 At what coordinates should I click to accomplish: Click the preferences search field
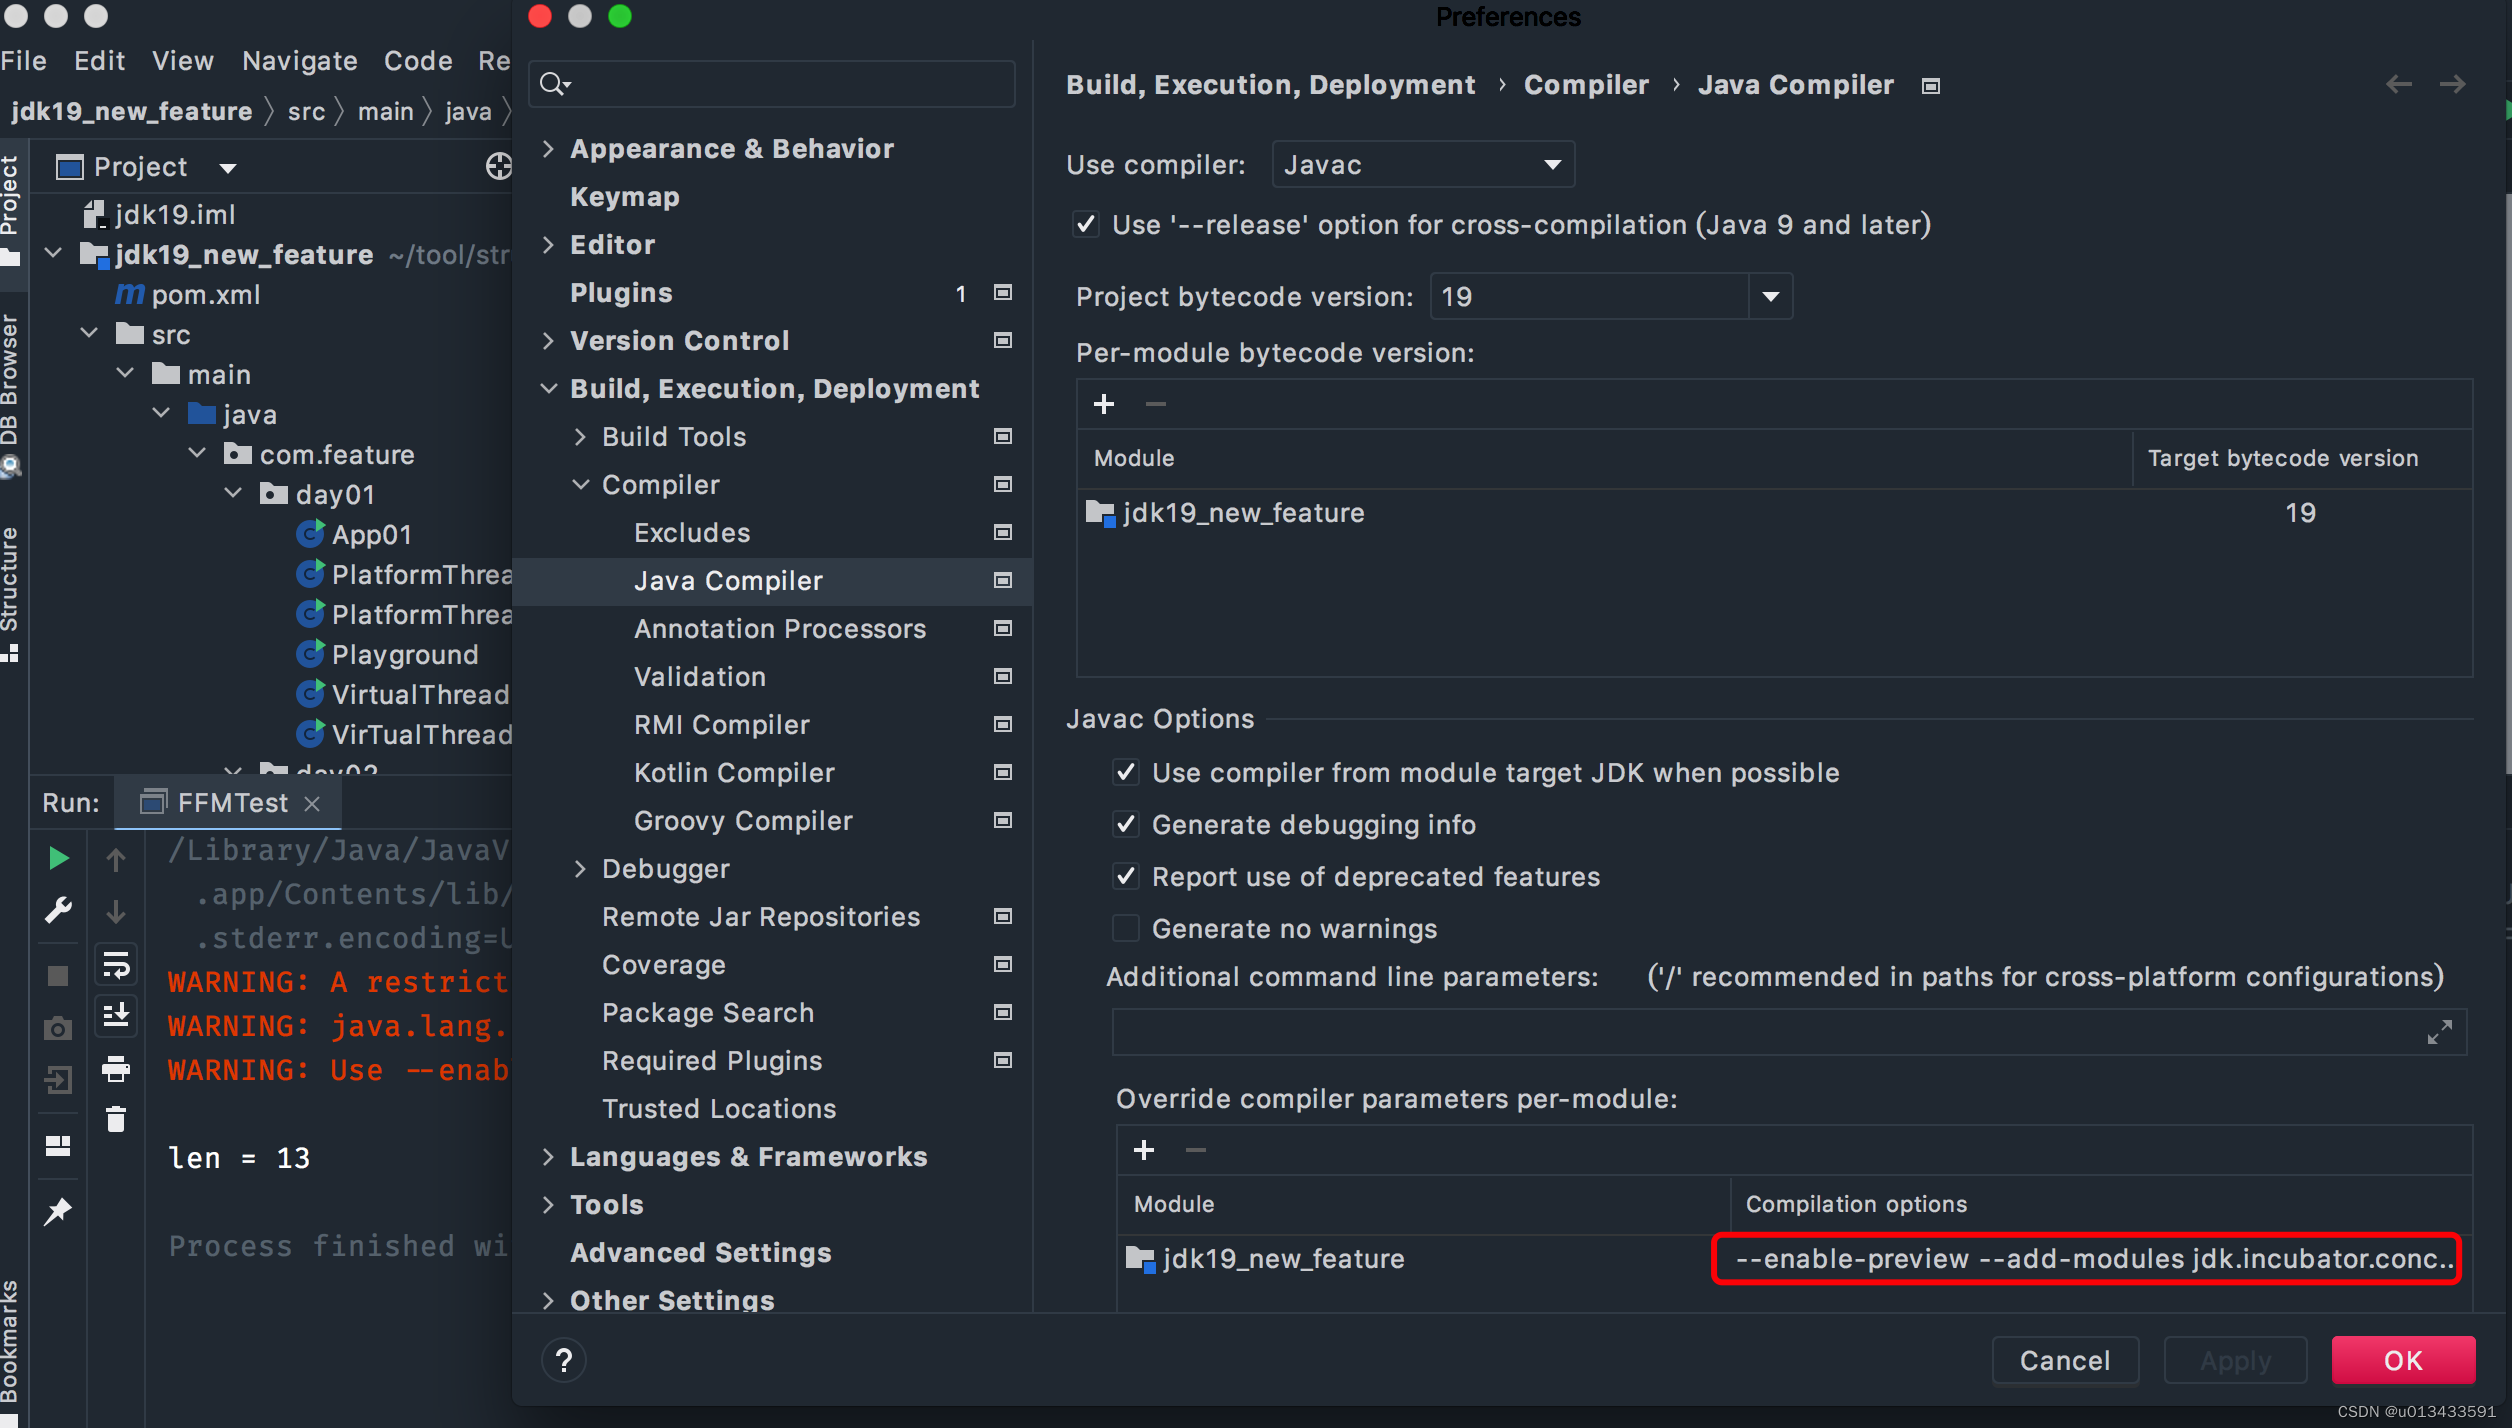click(780, 84)
